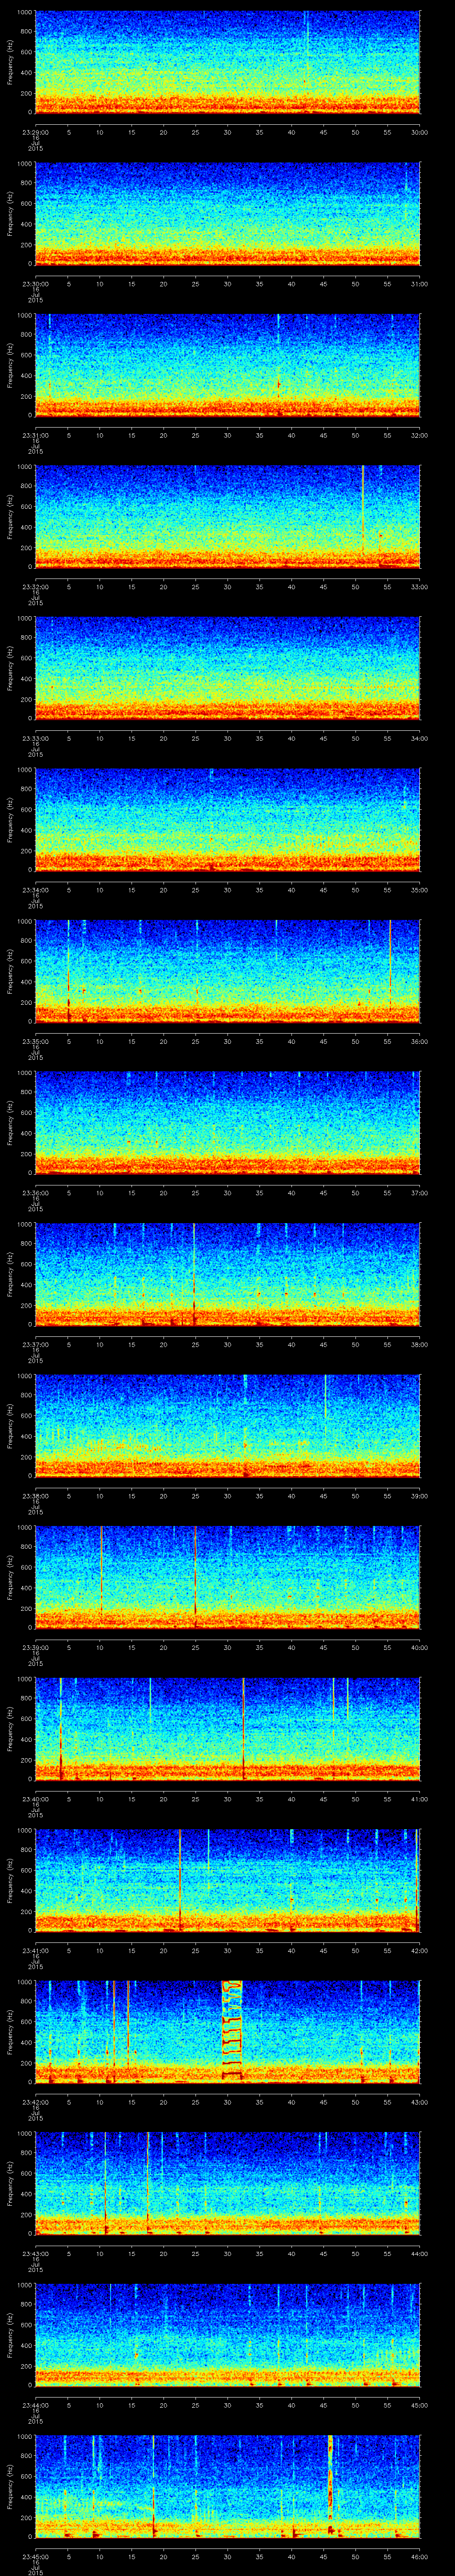This screenshot has width=455, height=2576.
Task: Click the 23:44:00 time axis label
Action: [x=35, y=2404]
